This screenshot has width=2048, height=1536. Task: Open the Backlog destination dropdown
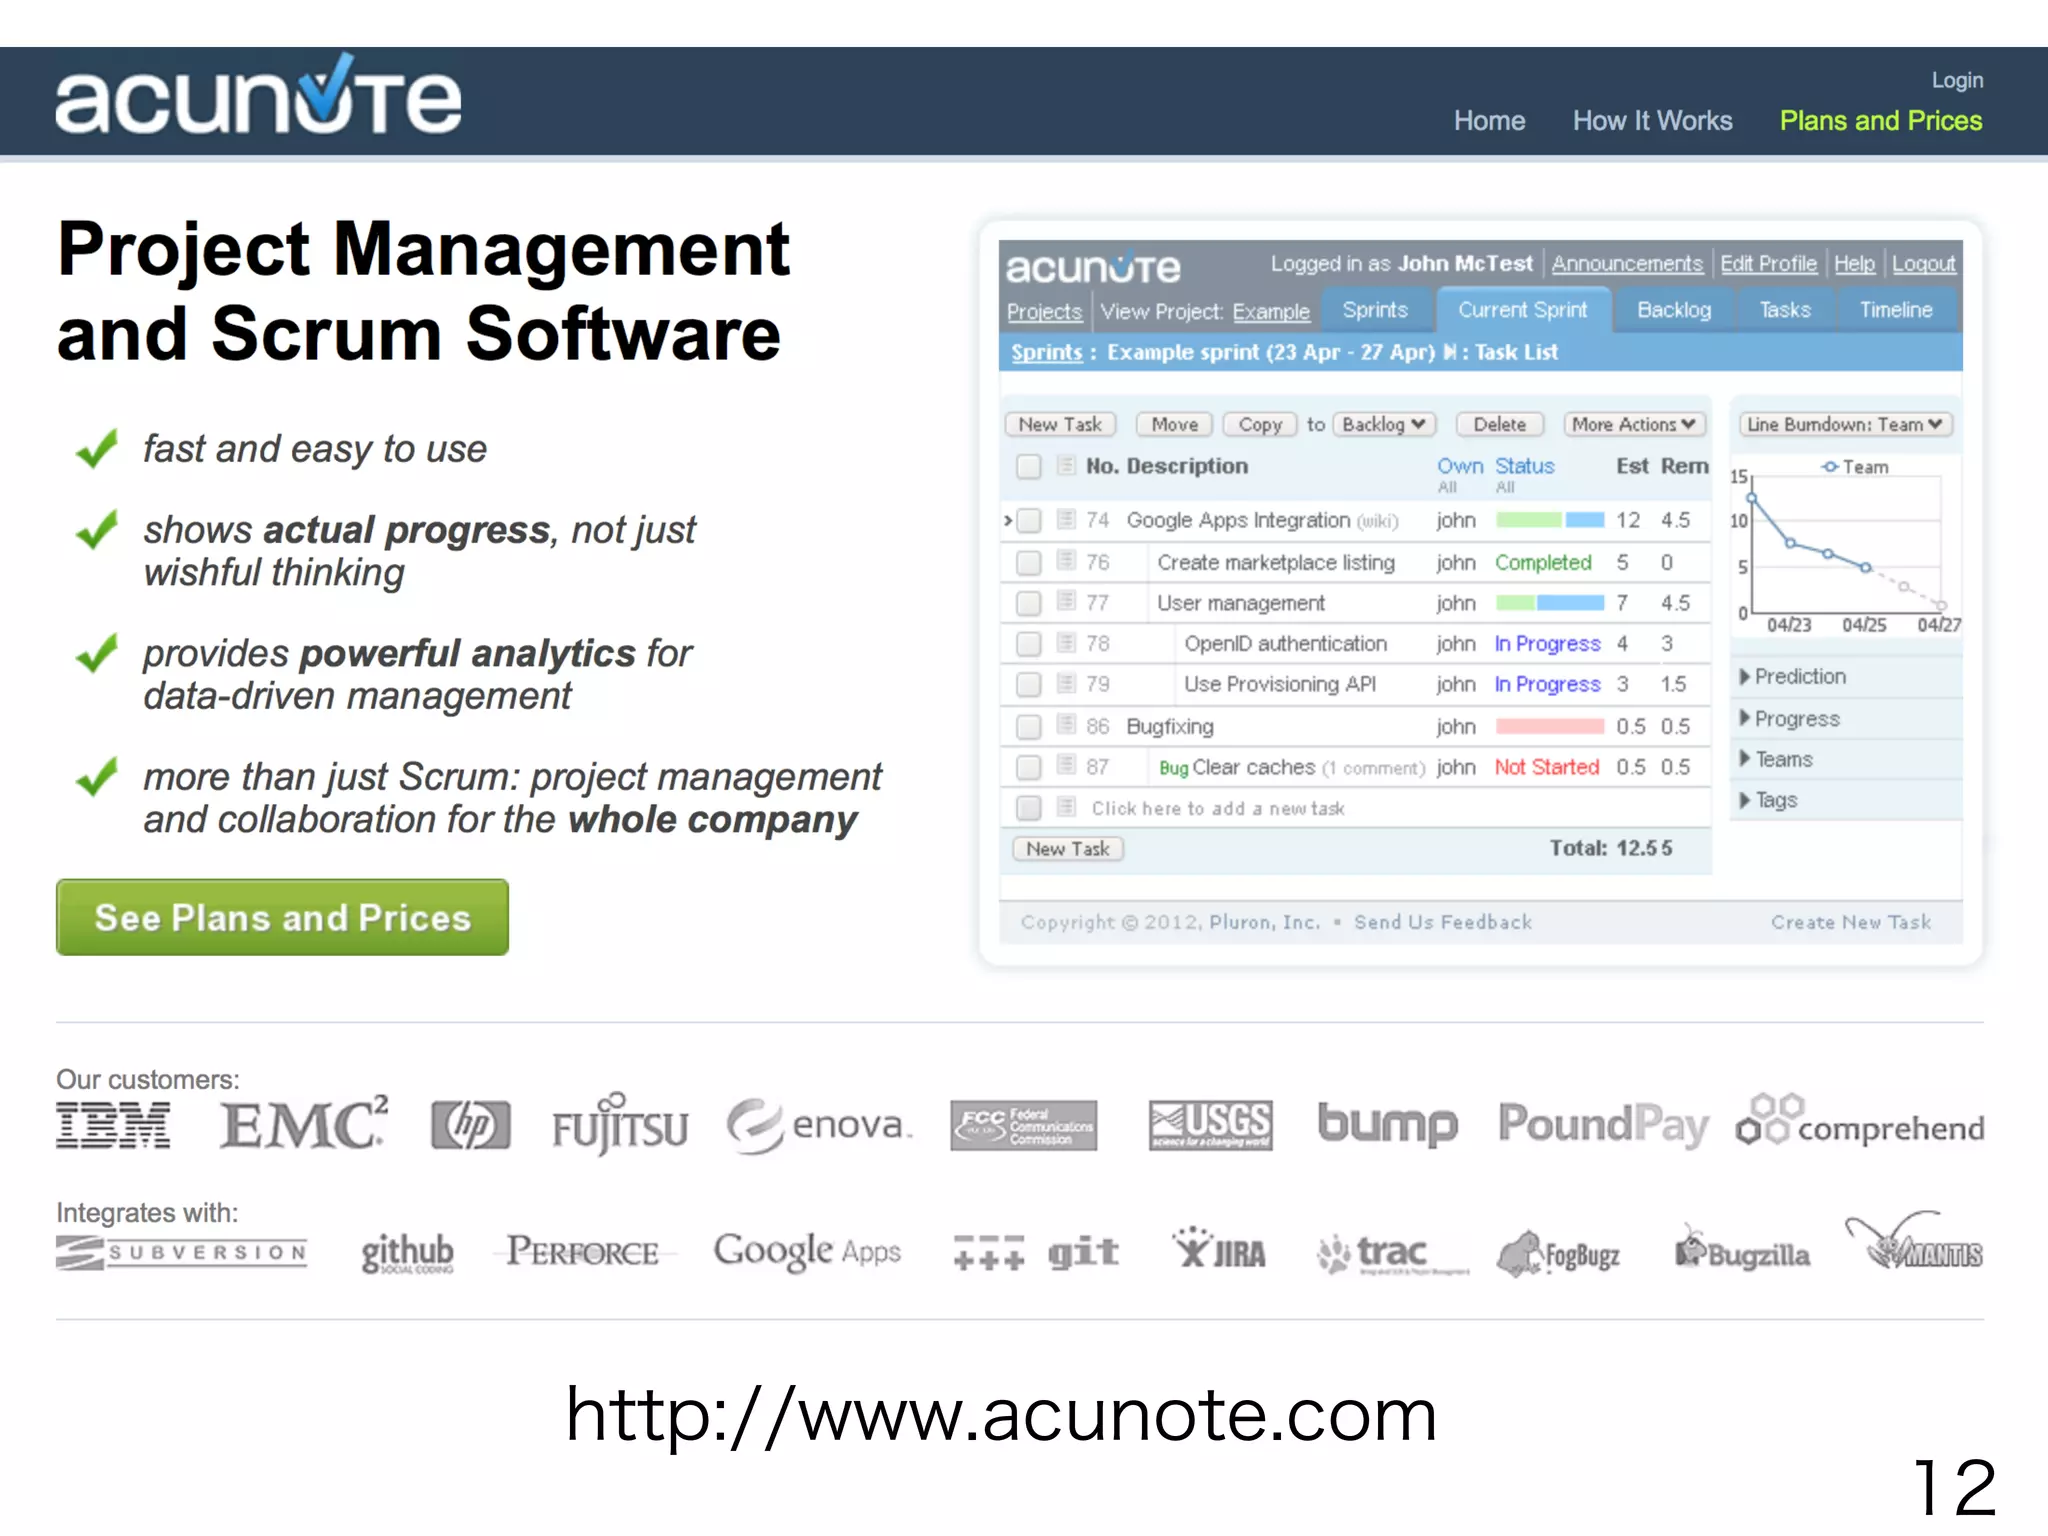click(1384, 424)
